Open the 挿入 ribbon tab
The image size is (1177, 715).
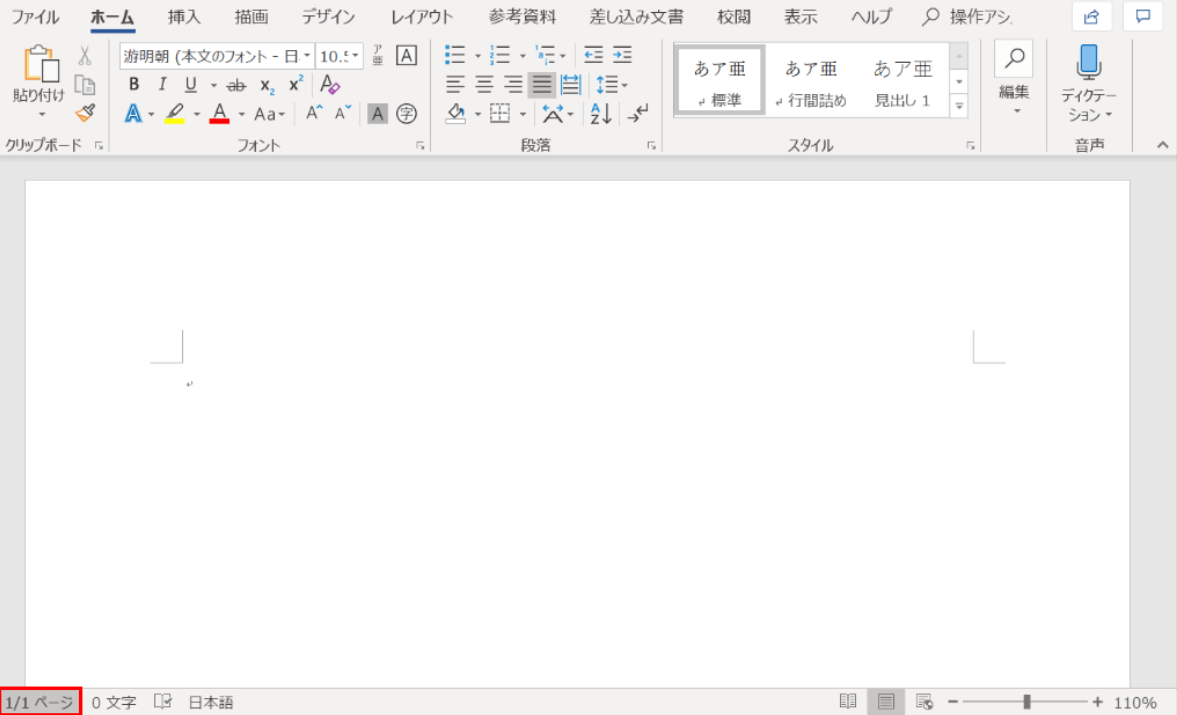(184, 17)
